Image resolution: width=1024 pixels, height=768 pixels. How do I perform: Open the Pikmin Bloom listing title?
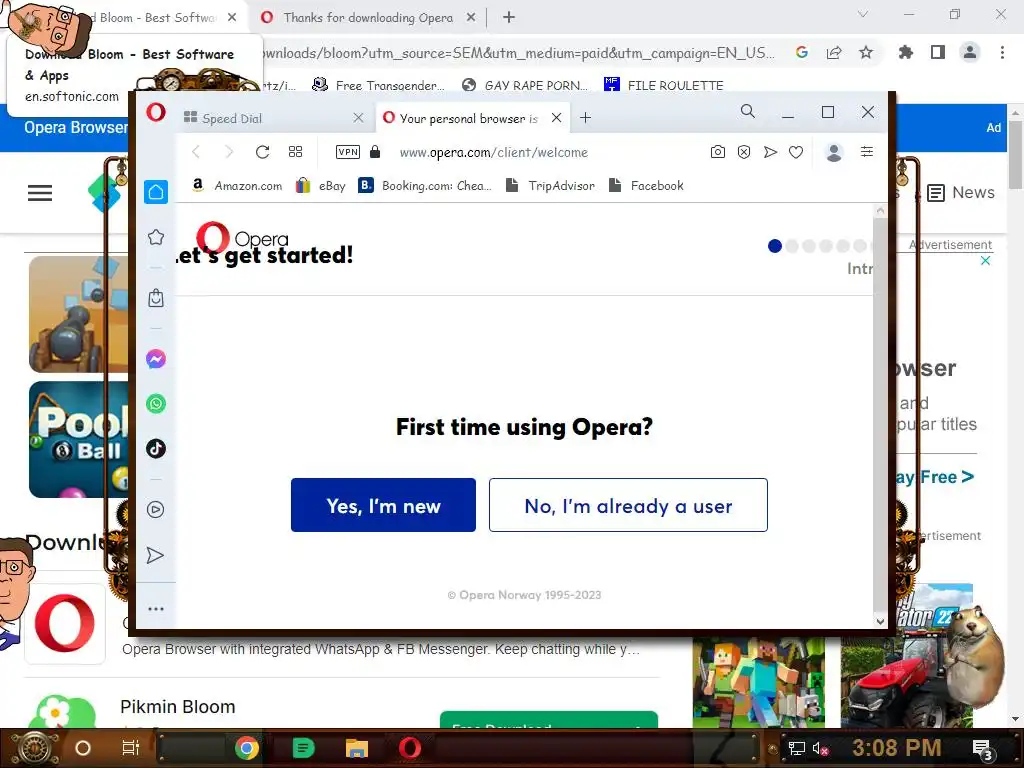tap(178, 707)
